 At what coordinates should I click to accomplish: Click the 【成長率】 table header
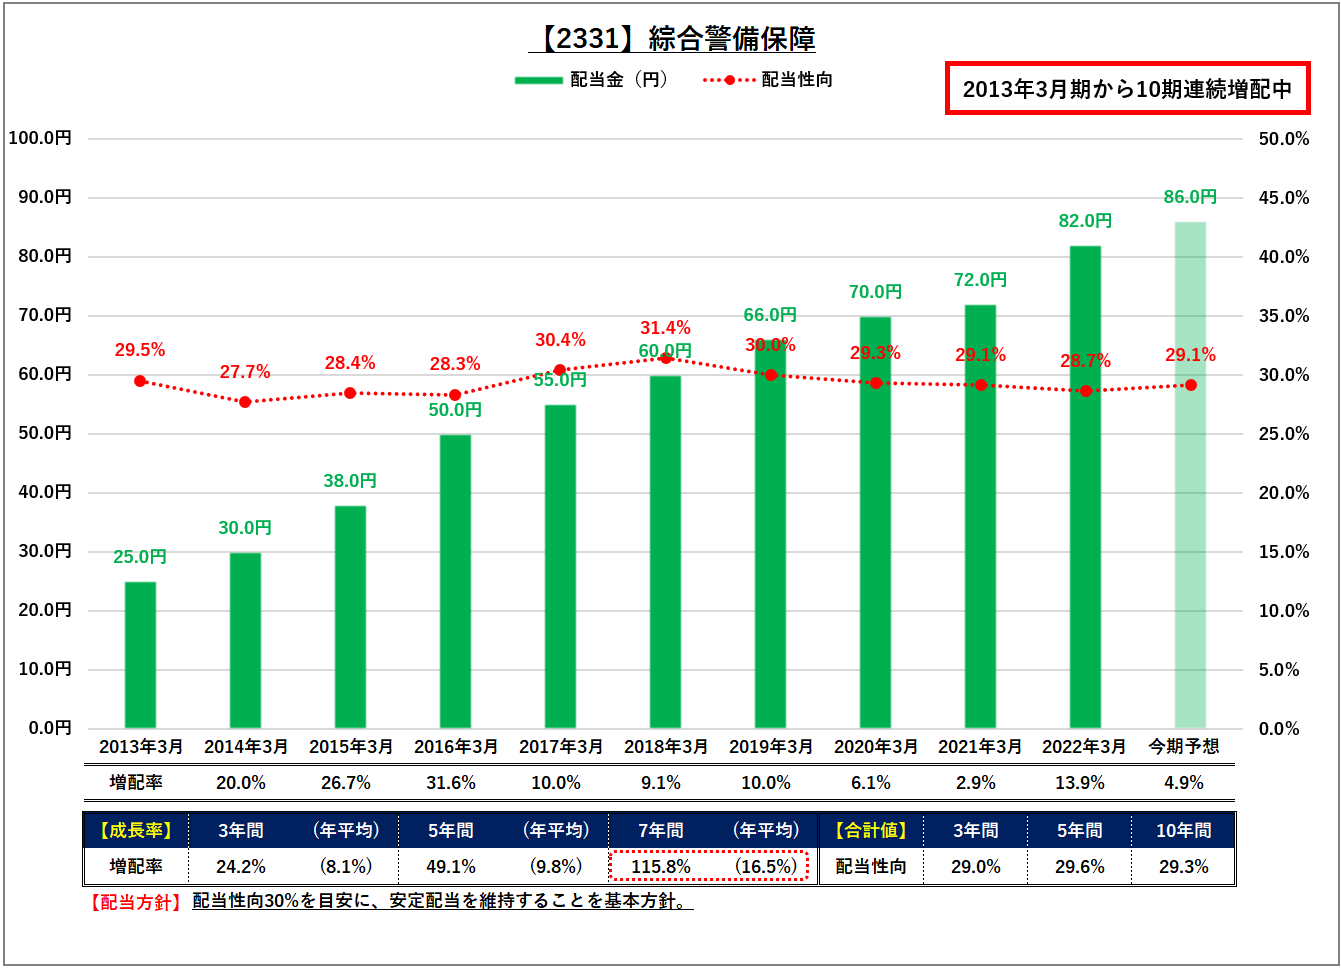point(136,831)
